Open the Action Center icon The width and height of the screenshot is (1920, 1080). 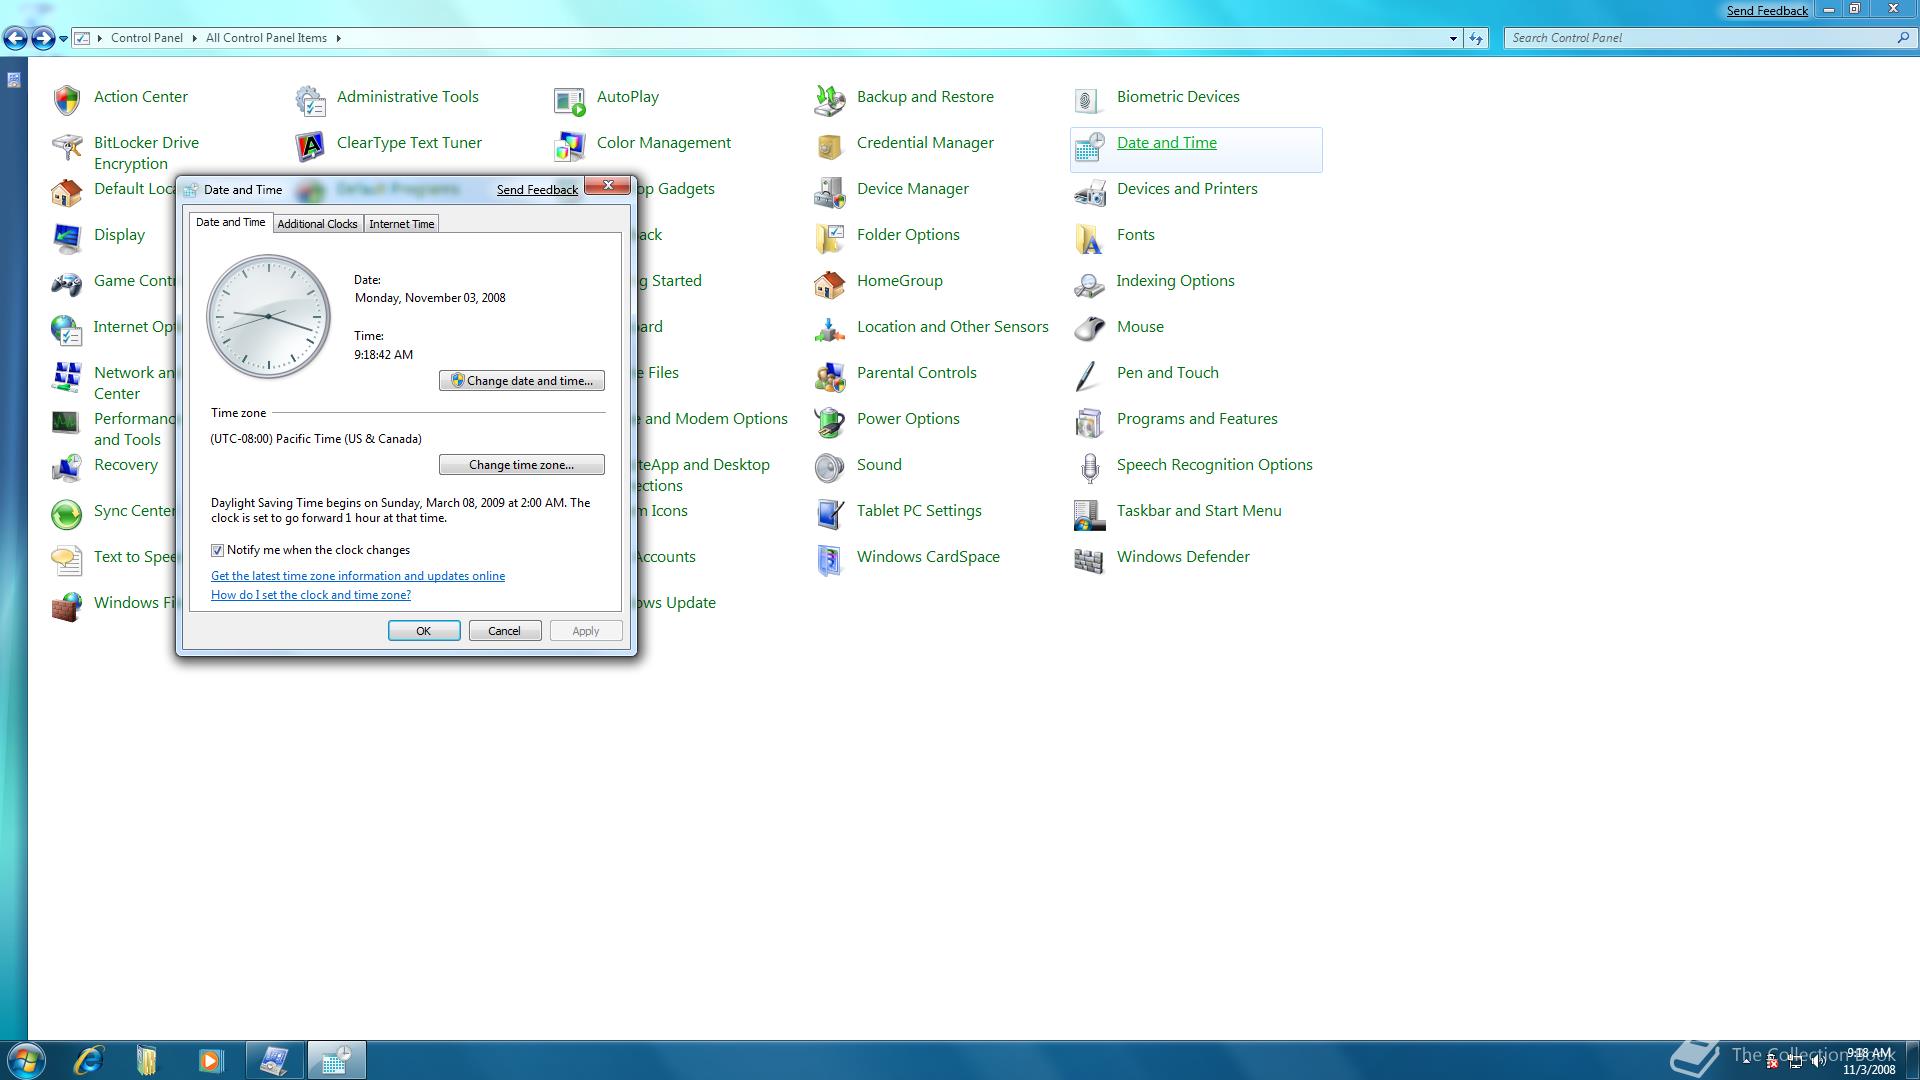point(67,98)
